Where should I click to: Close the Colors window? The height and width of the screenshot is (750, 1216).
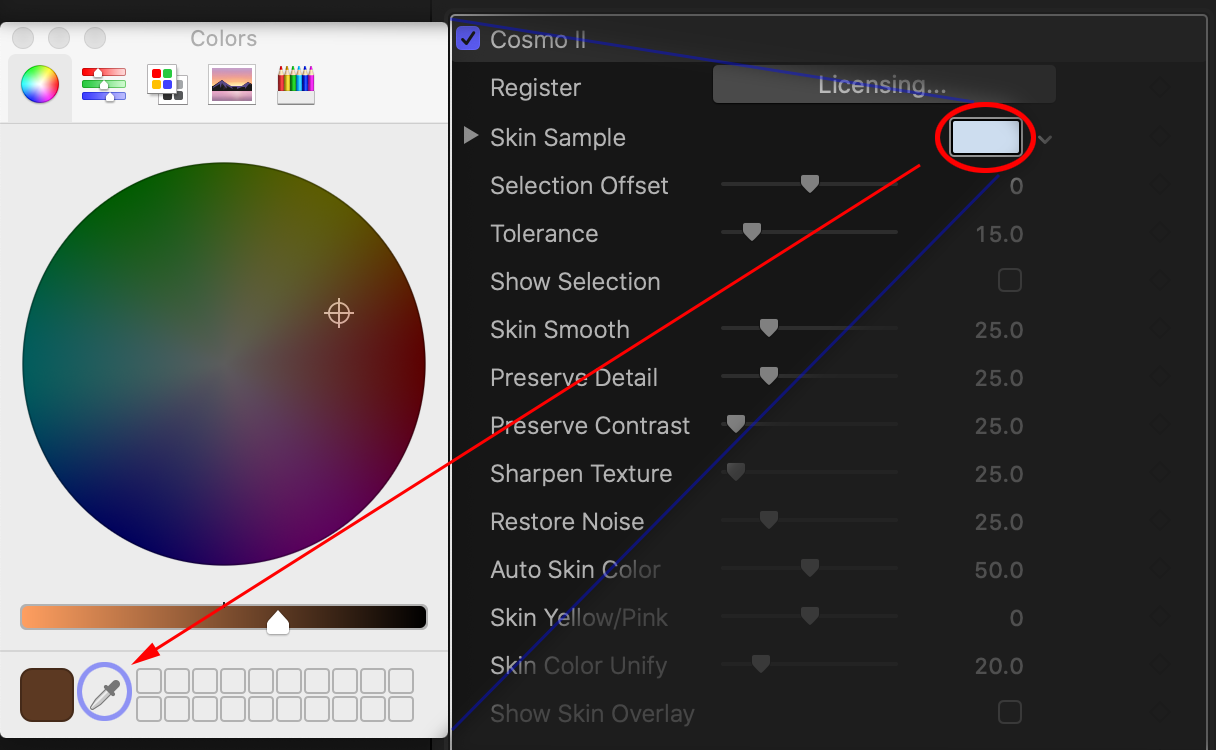click(23, 38)
